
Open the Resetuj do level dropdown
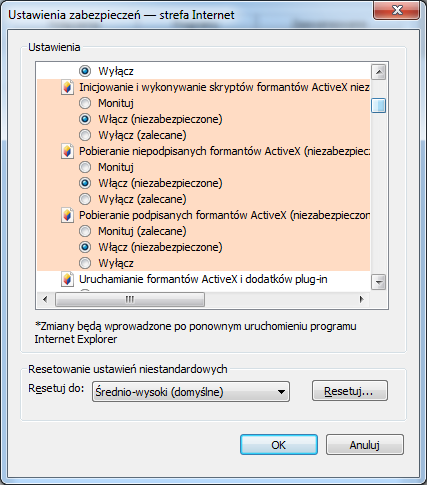tap(191, 392)
